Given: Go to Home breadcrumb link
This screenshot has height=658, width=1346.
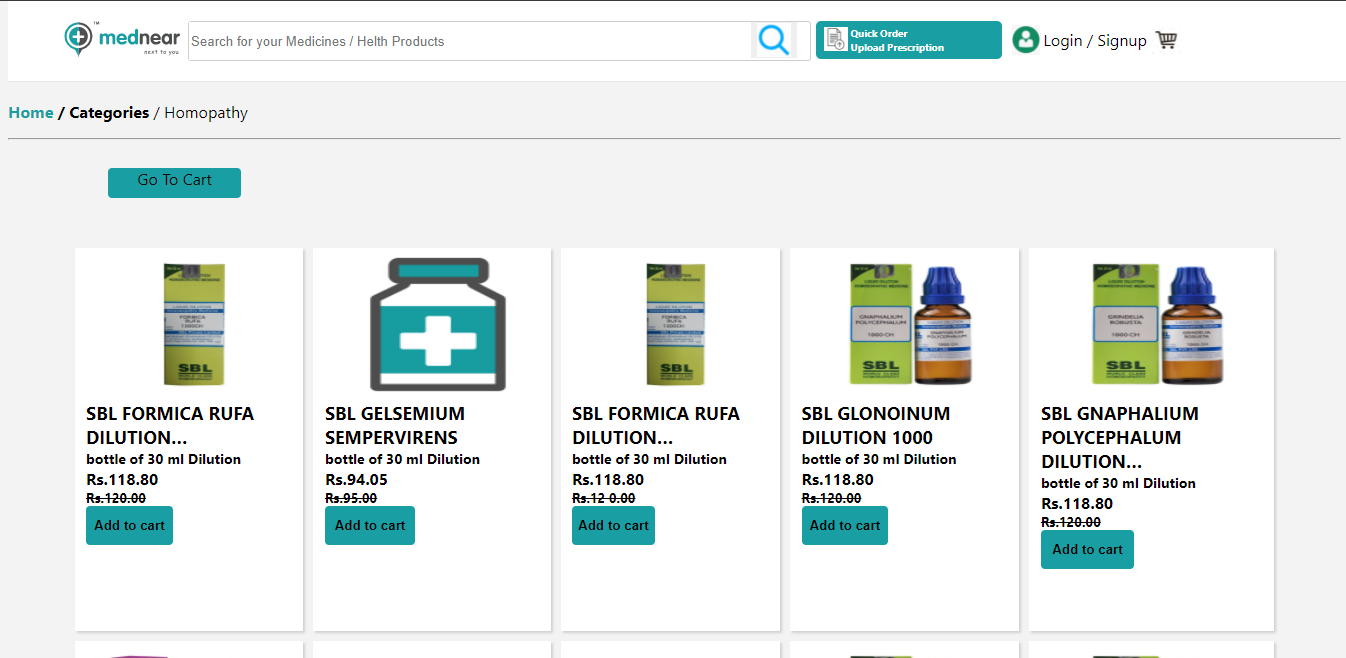Looking at the screenshot, I should 31,113.
